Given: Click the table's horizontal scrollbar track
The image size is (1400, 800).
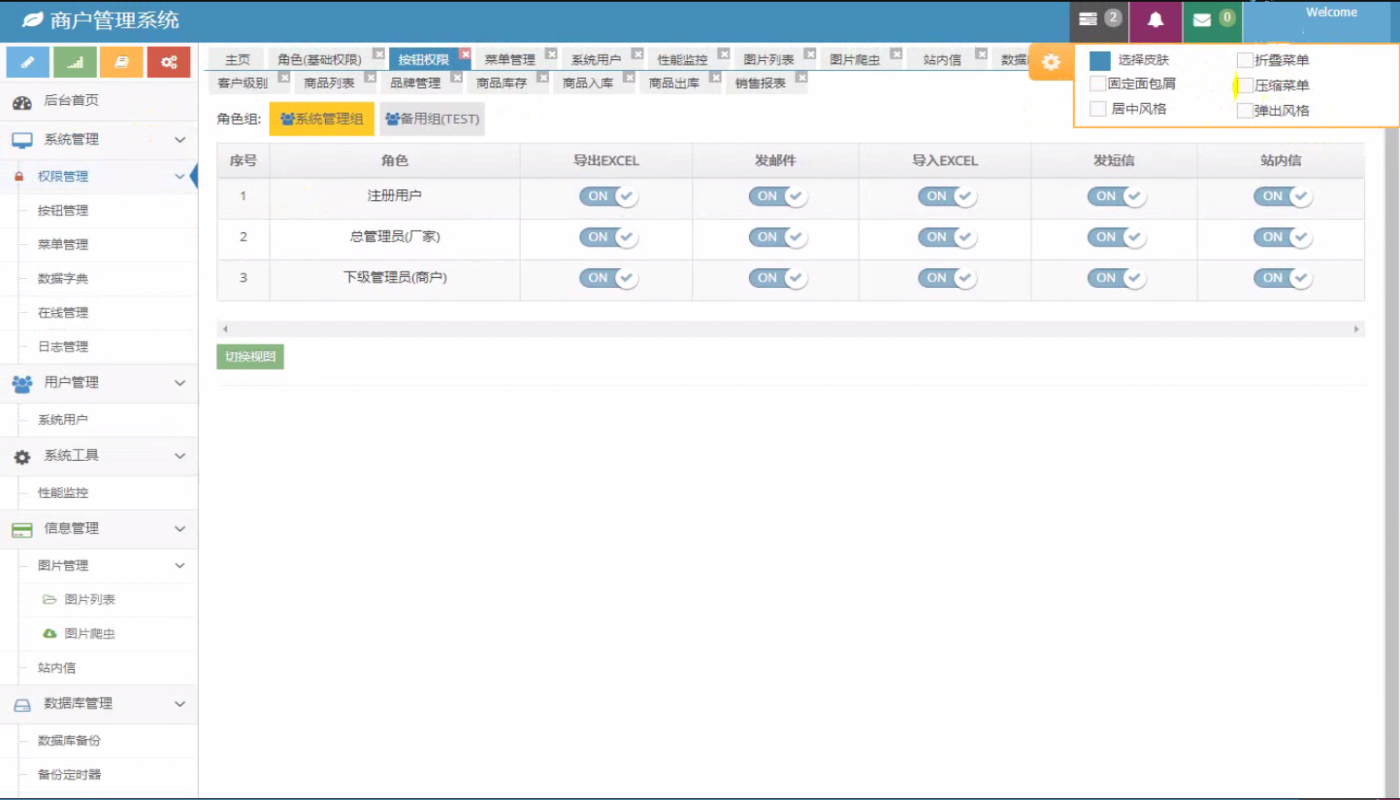Looking at the screenshot, I should [790, 329].
